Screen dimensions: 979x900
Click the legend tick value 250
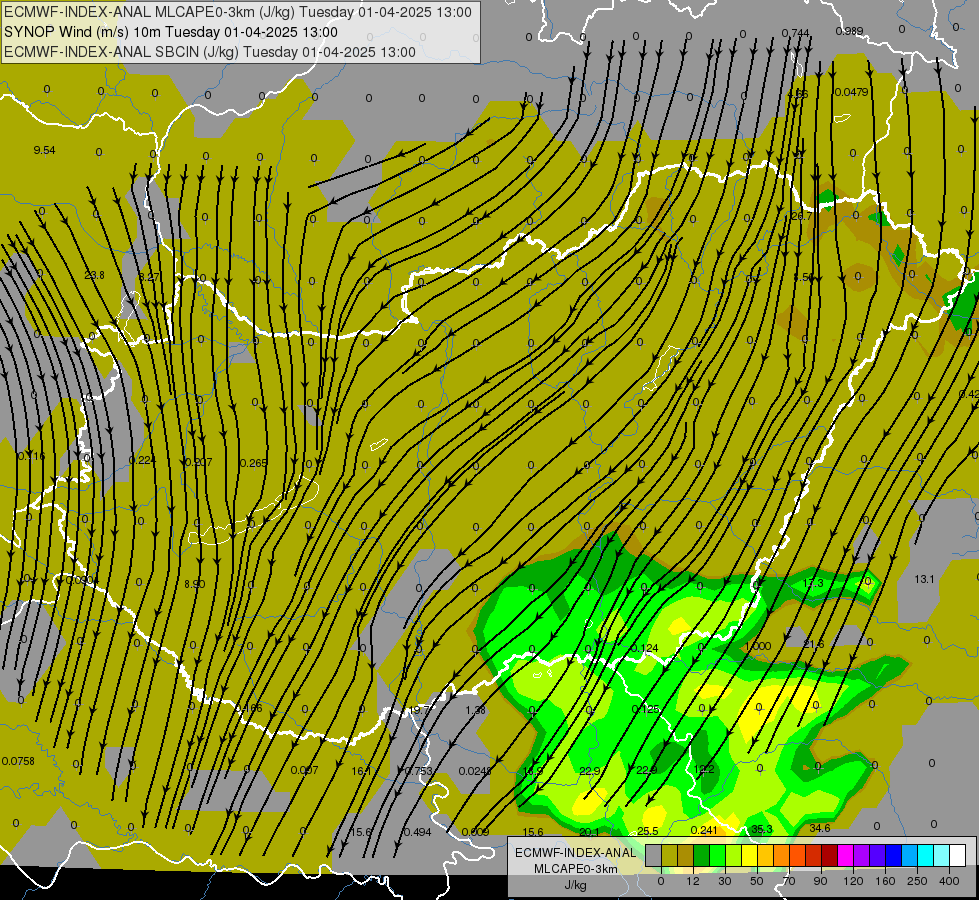(917, 881)
